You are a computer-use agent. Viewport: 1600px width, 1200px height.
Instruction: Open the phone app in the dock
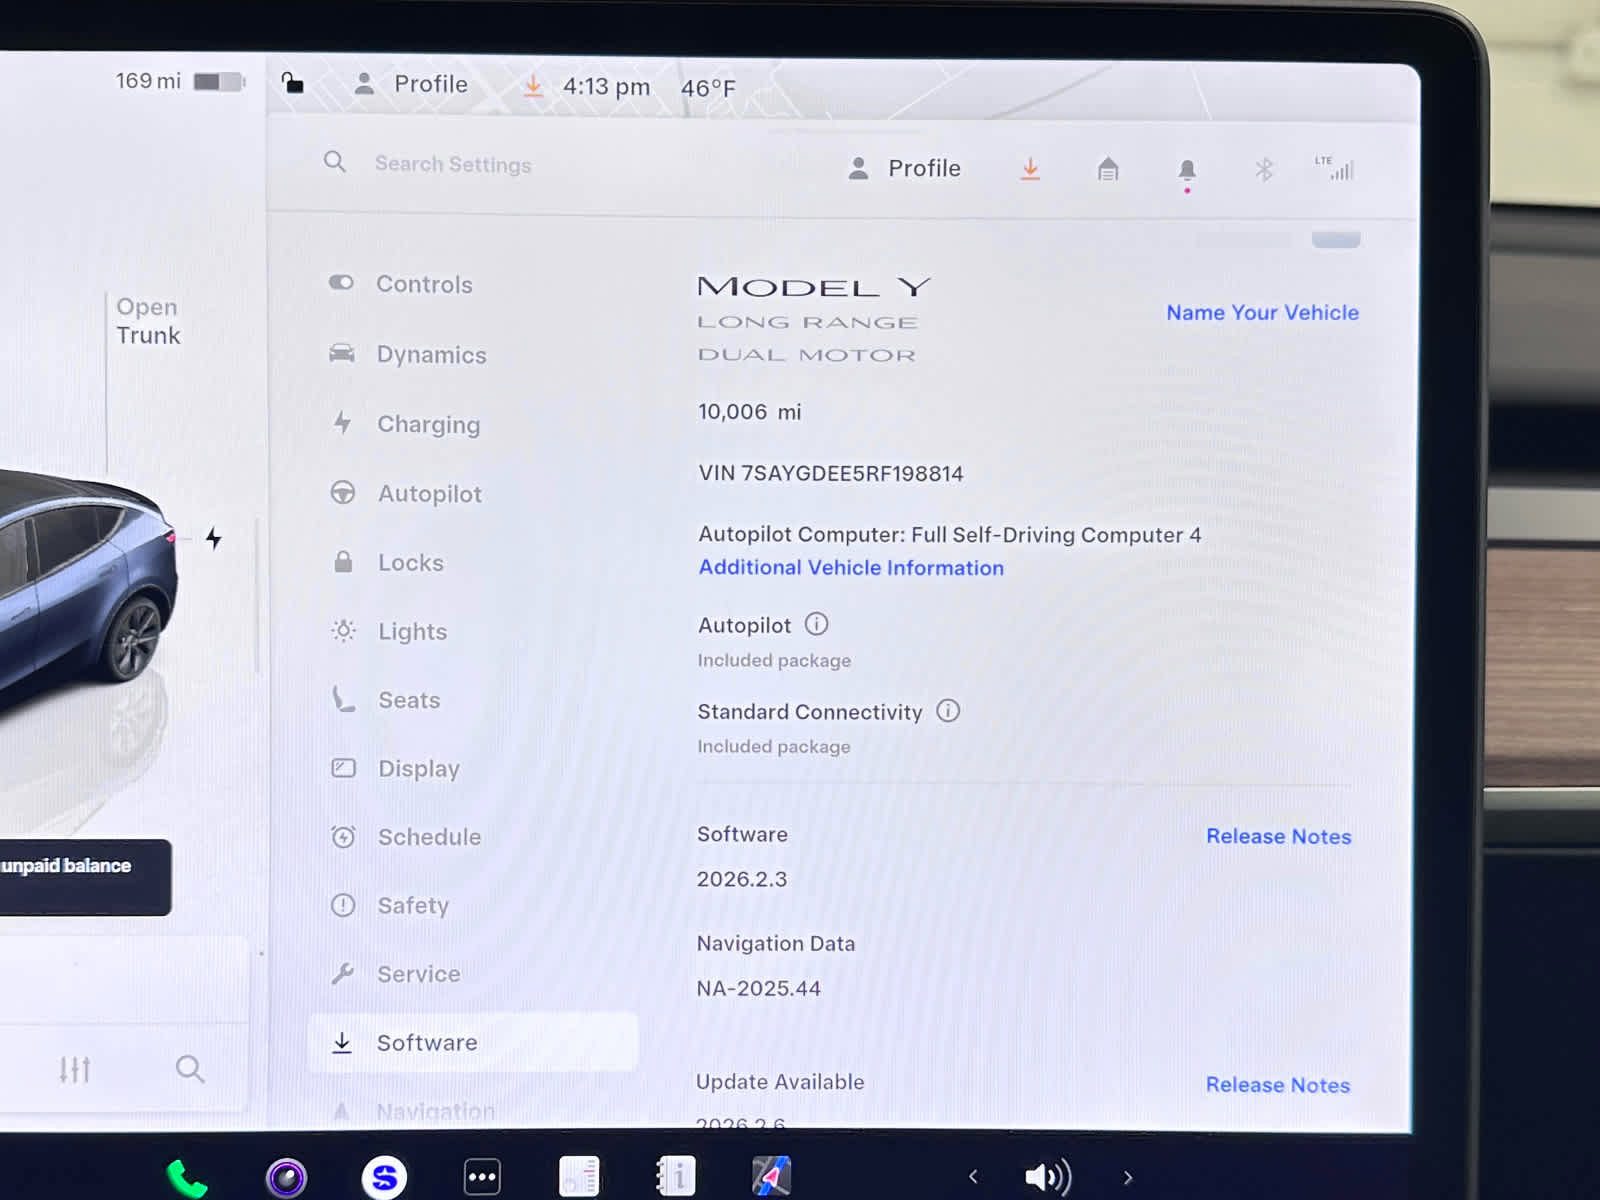(186, 1178)
